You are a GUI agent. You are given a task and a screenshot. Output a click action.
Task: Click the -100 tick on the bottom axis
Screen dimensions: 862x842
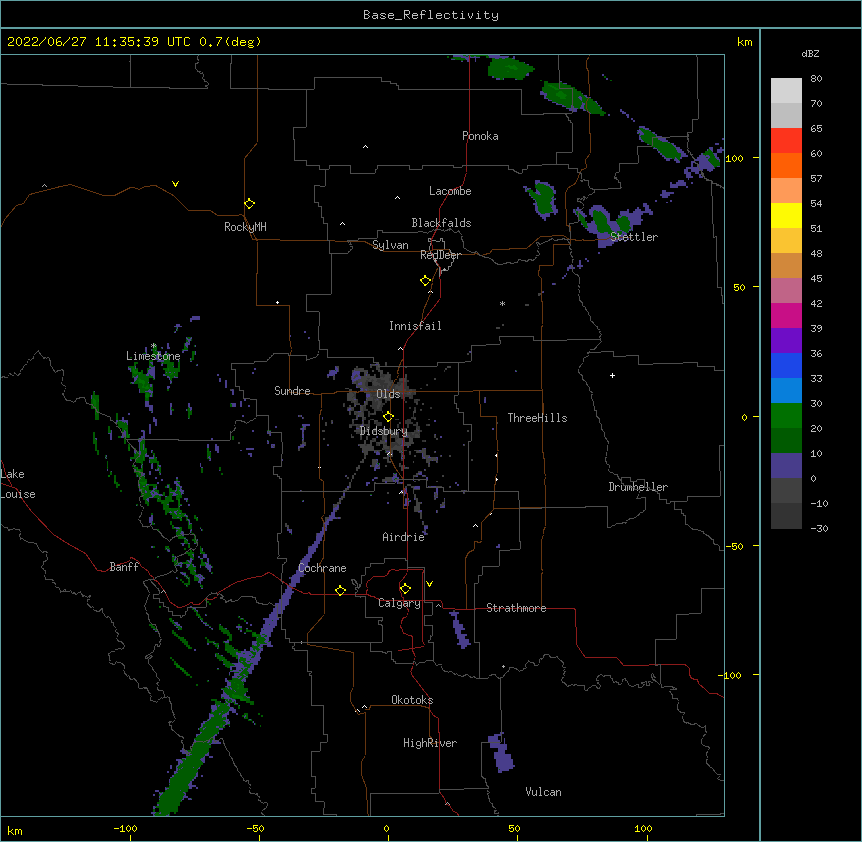tap(126, 828)
